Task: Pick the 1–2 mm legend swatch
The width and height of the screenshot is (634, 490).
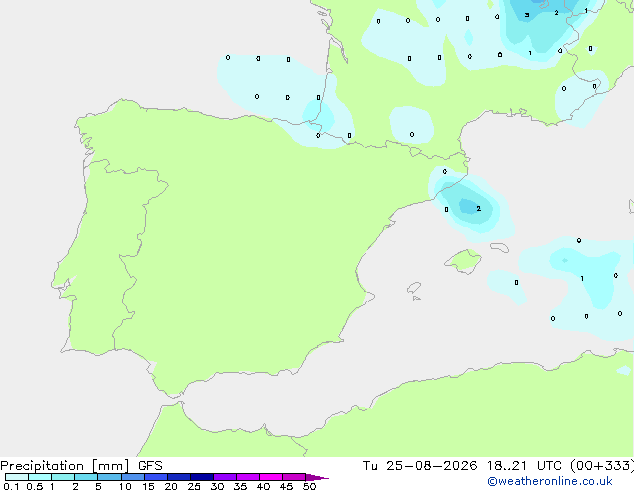Action: coord(63,477)
